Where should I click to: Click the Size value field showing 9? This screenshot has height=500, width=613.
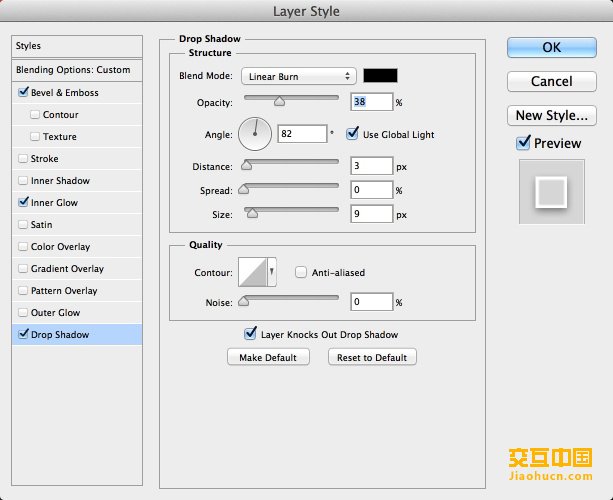pyautogui.click(x=371, y=214)
